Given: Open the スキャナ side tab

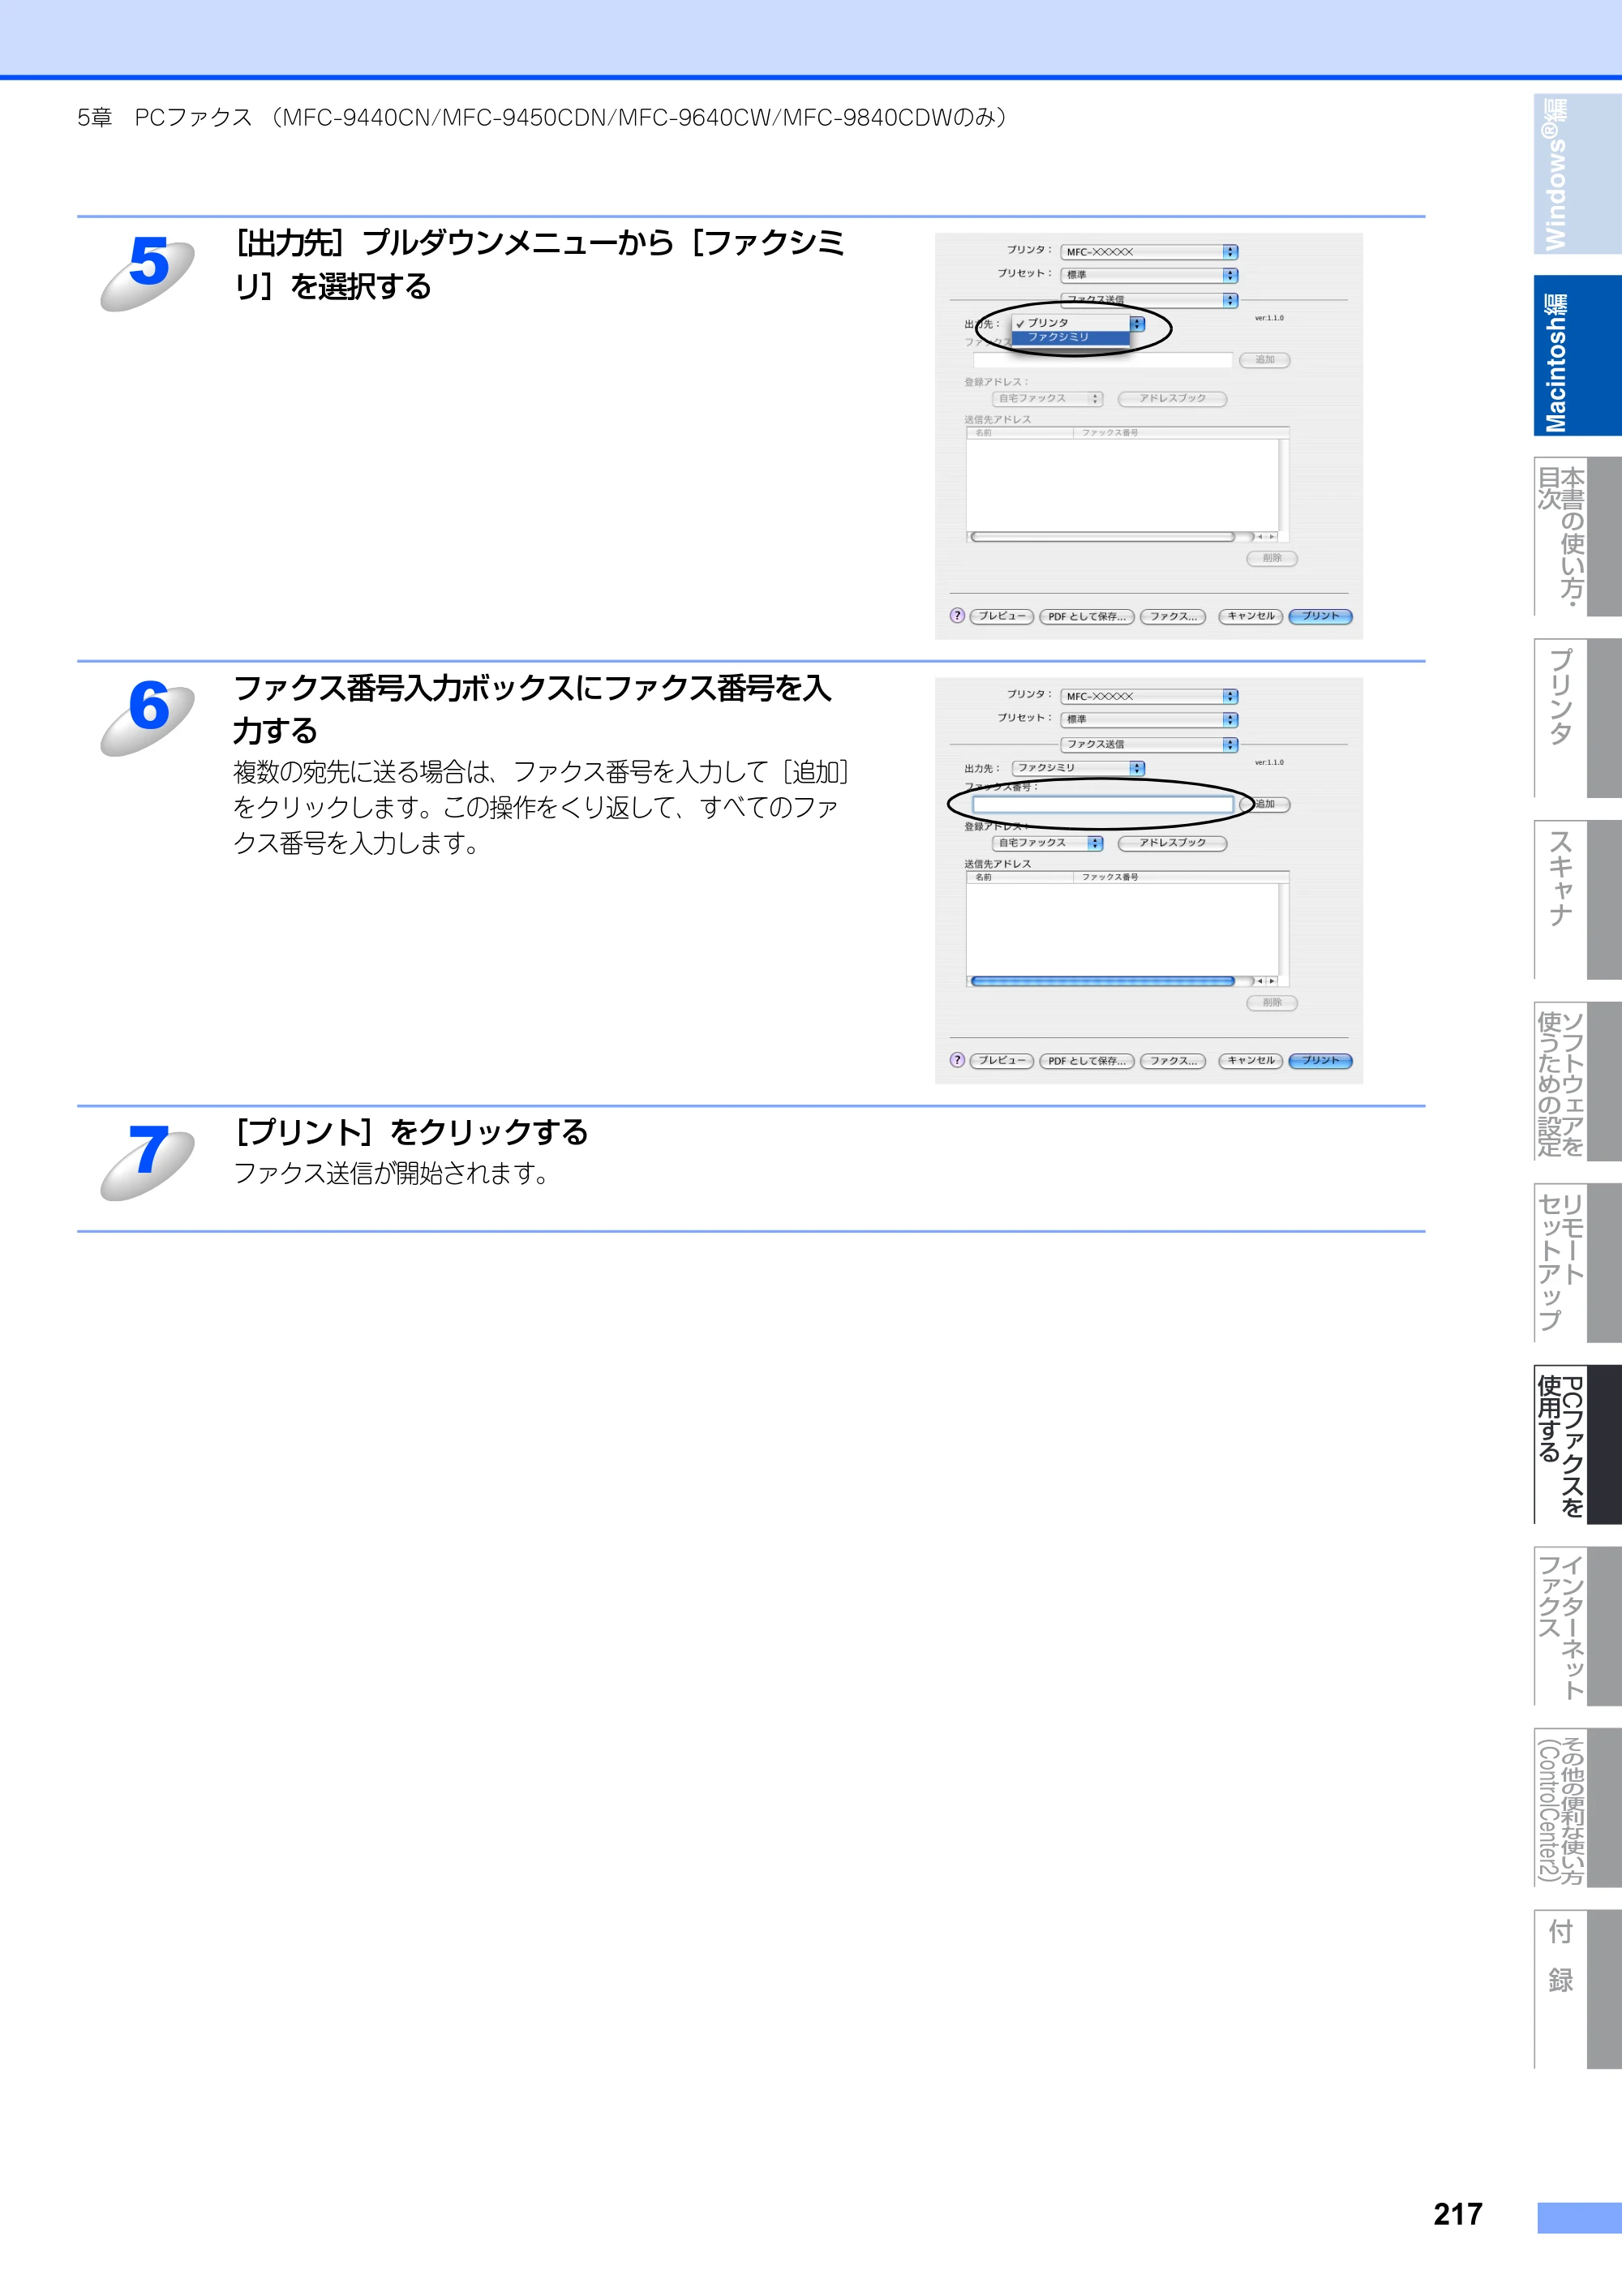Looking at the screenshot, I should (x=1577, y=900).
